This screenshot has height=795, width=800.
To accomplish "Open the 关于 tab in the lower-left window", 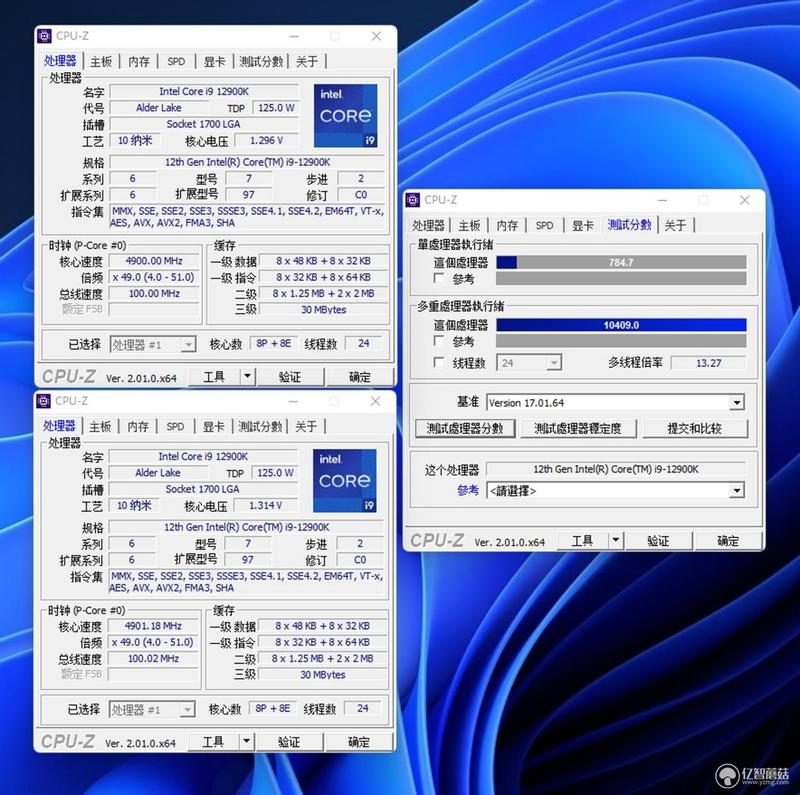I will tap(306, 427).
